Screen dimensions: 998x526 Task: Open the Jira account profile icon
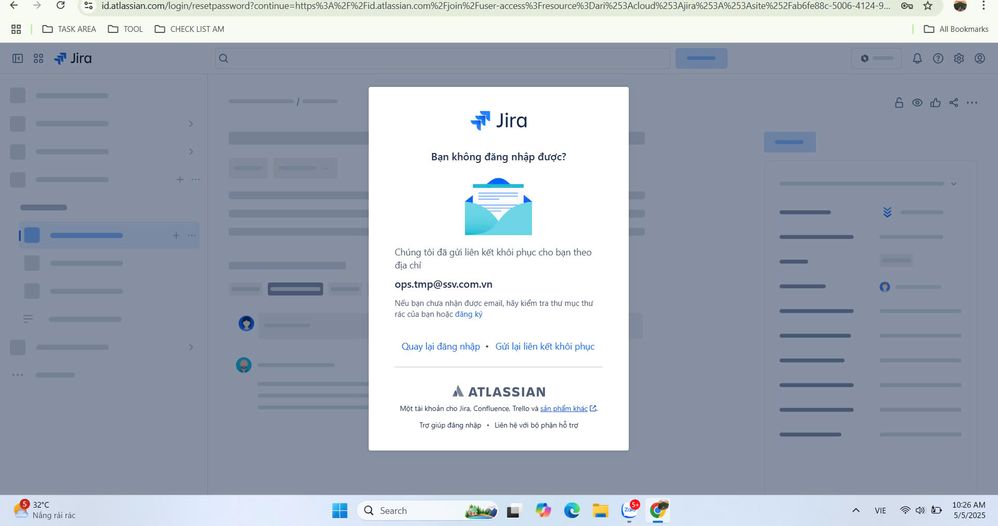tap(980, 59)
